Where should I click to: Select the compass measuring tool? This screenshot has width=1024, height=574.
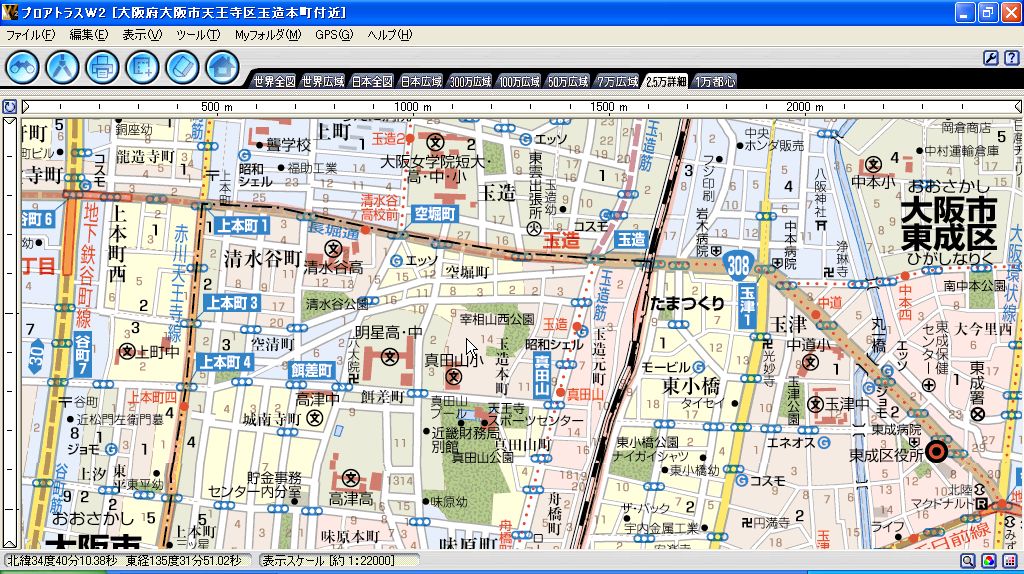coord(63,67)
